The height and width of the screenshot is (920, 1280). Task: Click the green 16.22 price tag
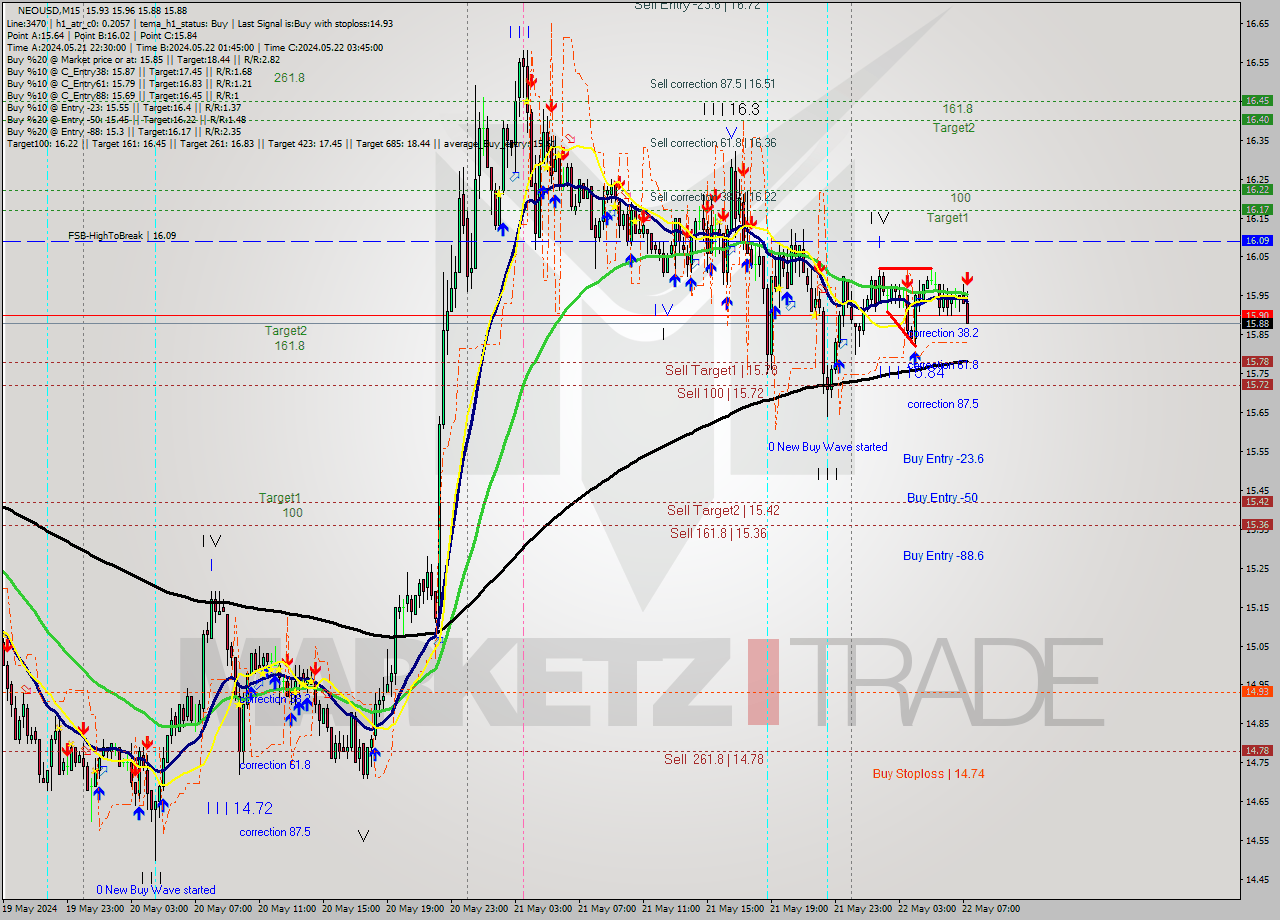click(x=1257, y=189)
